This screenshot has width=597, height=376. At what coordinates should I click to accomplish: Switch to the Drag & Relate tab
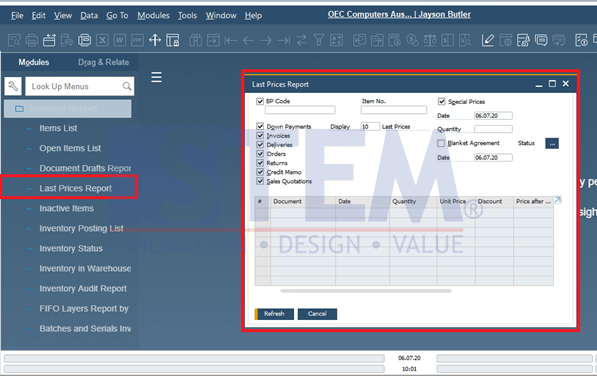104,62
